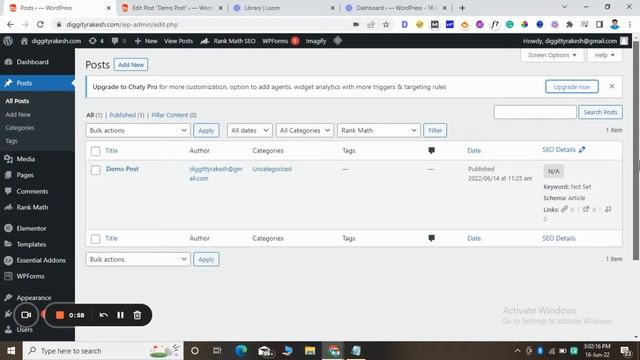Open WPForms in the admin bar
This screenshot has width=640, height=360.
click(280, 41)
